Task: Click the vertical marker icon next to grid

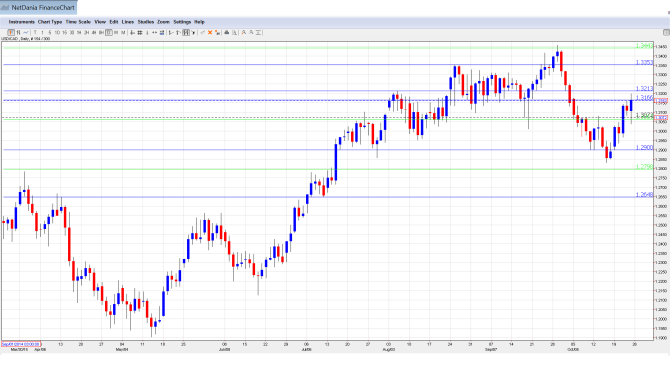Action: click(x=147, y=32)
